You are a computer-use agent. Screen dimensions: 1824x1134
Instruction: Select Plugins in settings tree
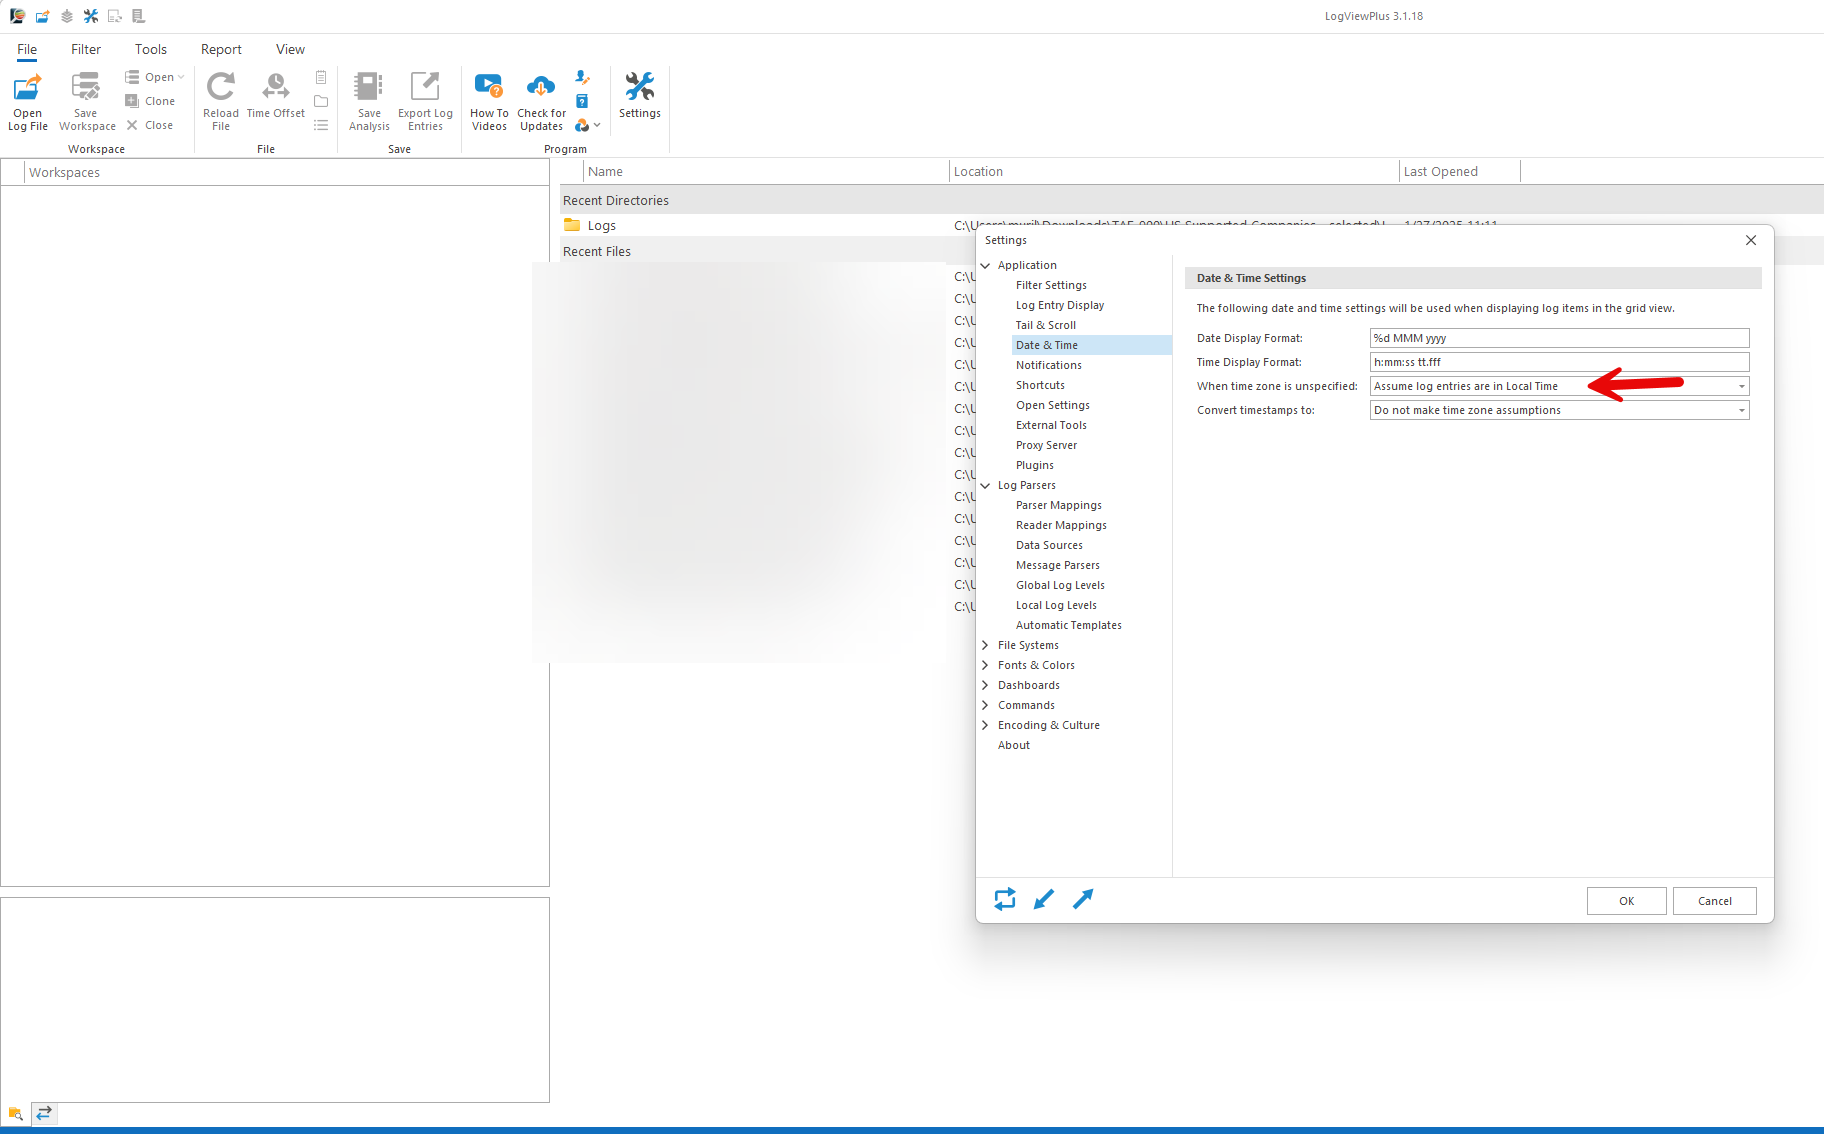click(1035, 465)
